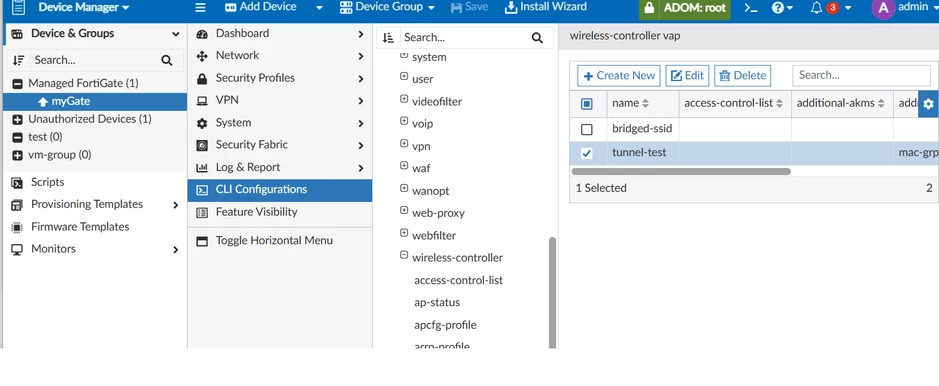Click the ADOM lock icon
Screen dimensions: 939x386
pyautogui.click(x=649, y=8)
